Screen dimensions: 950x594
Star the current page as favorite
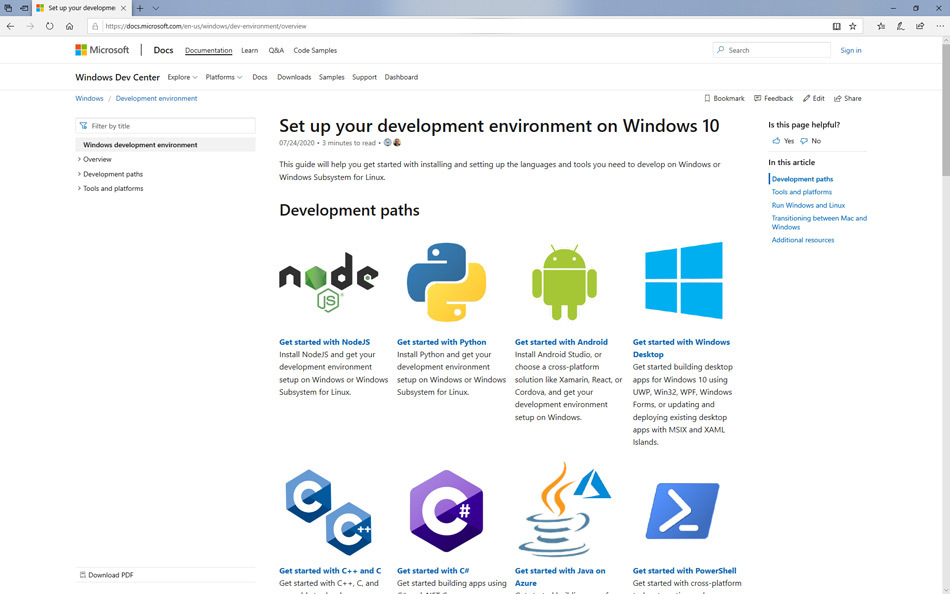tap(853, 26)
